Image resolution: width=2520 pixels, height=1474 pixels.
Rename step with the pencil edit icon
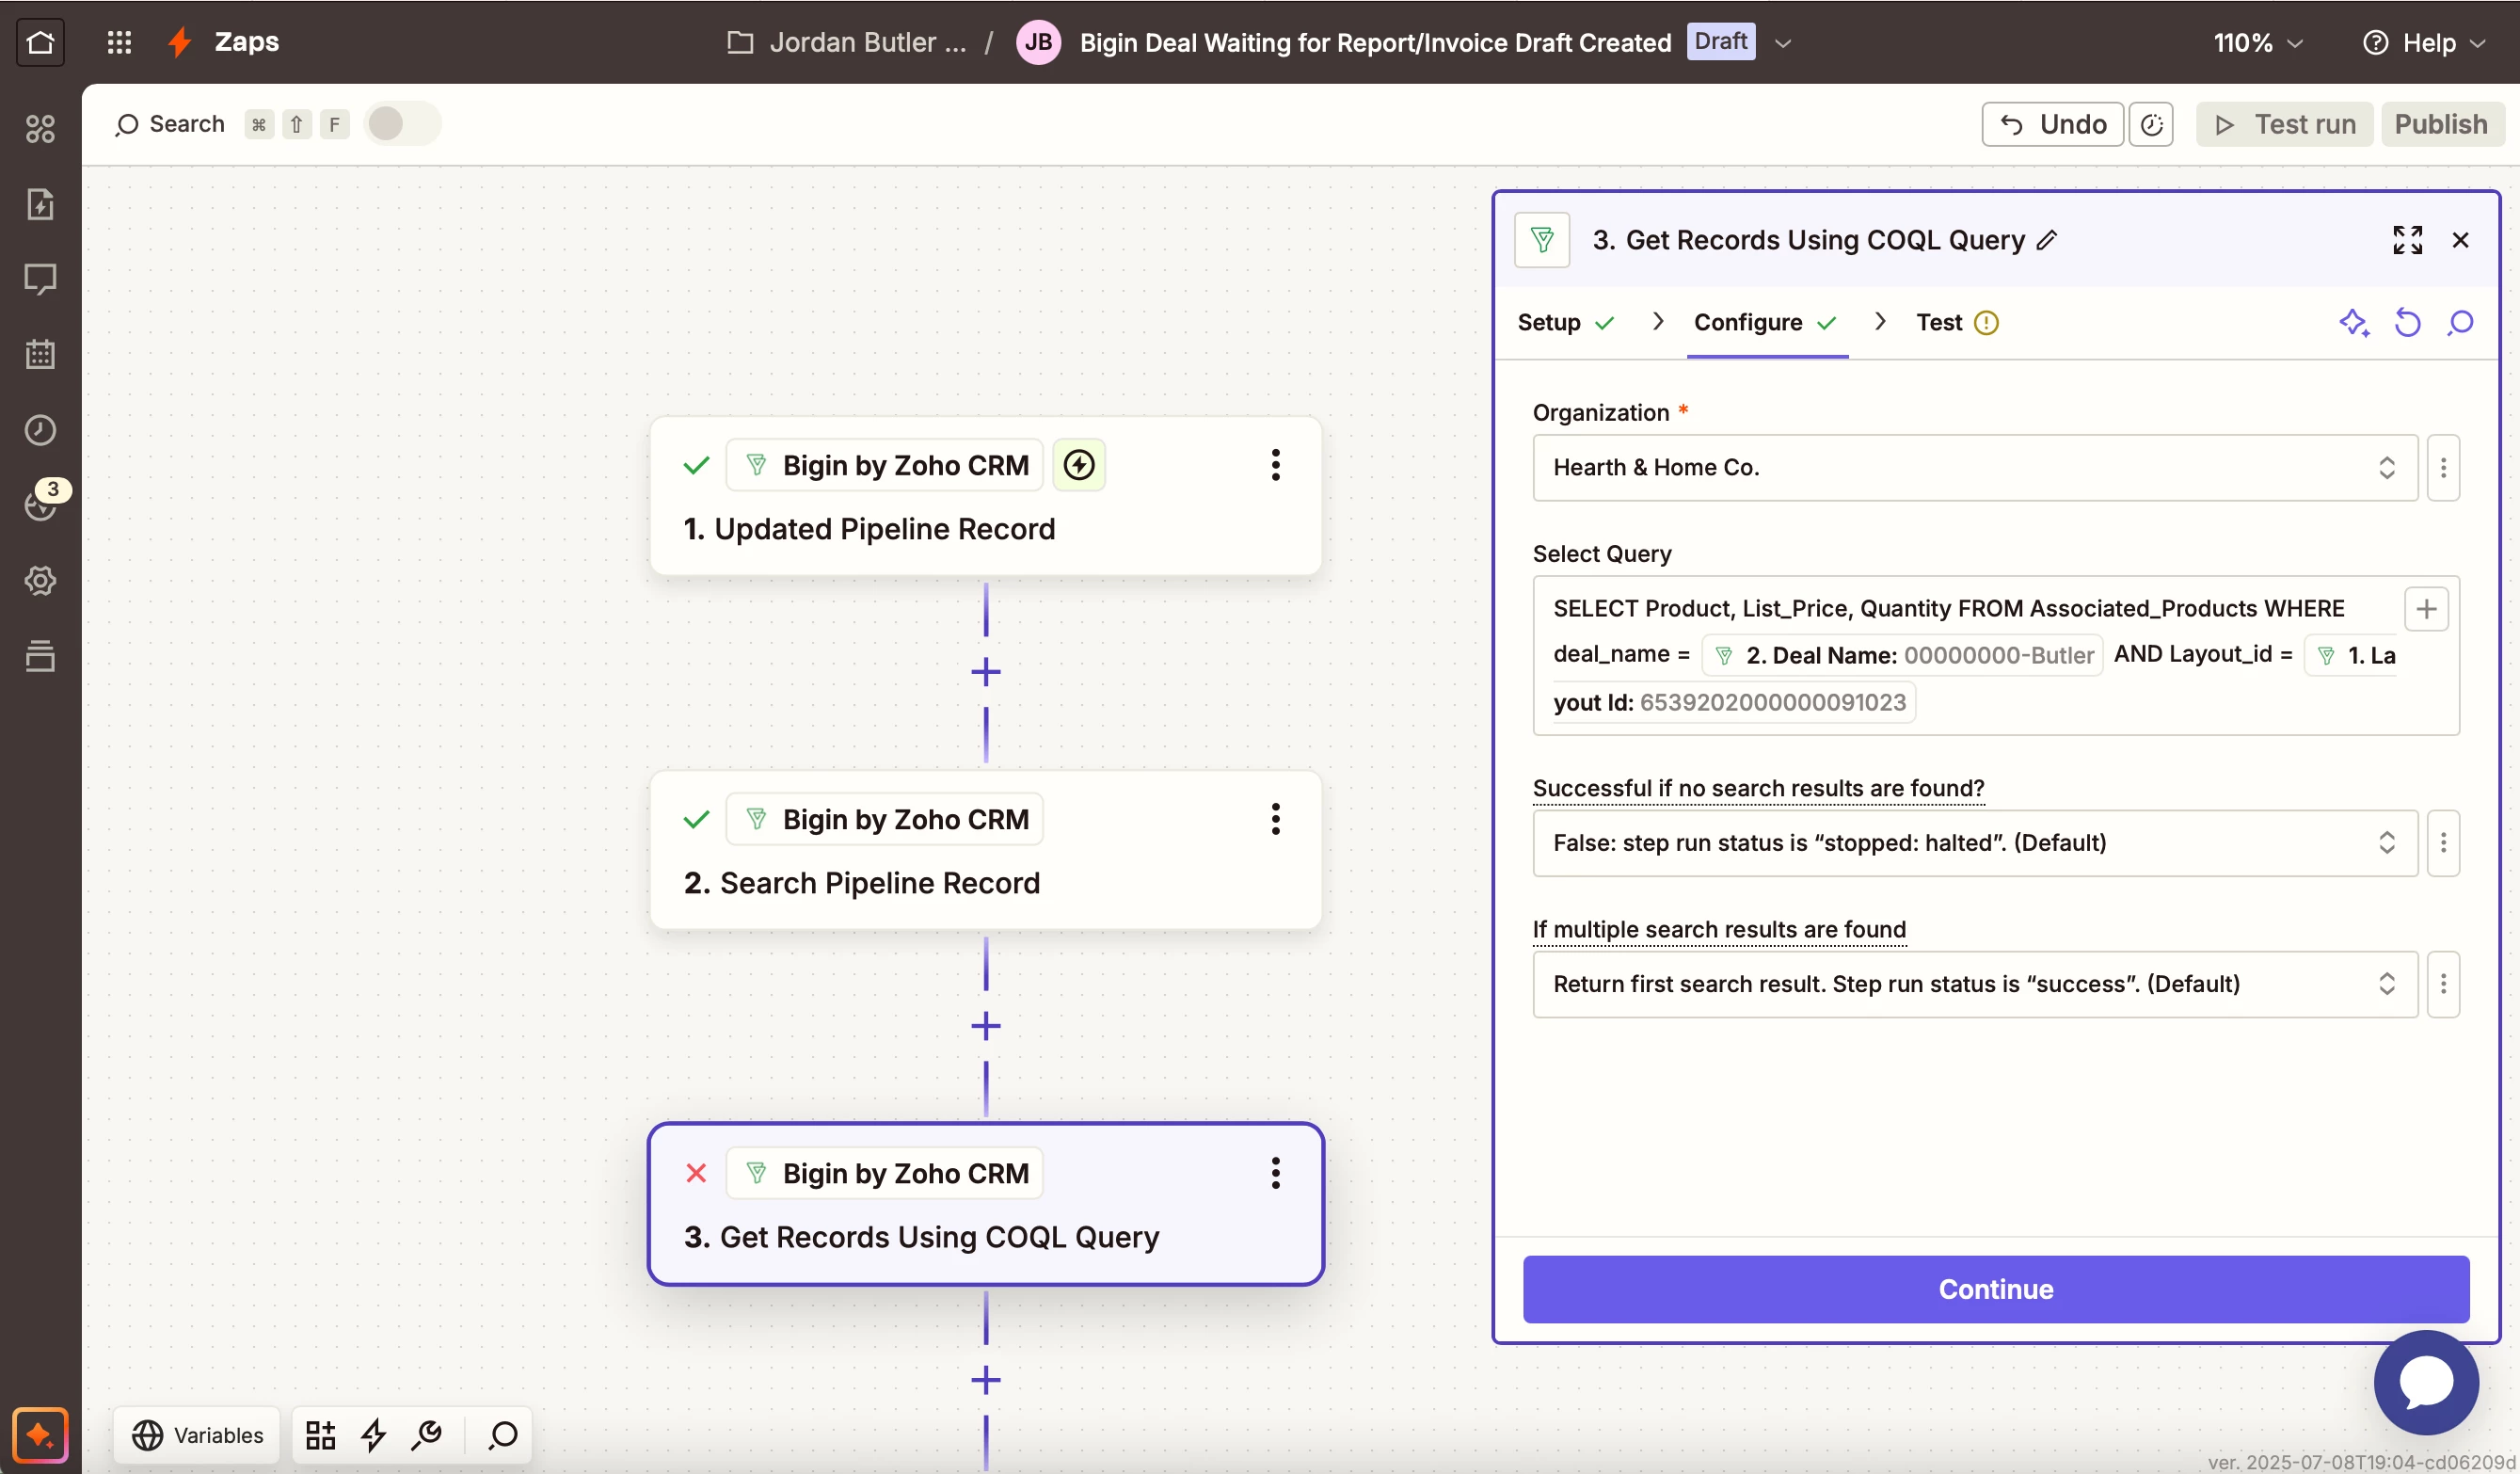pyautogui.click(x=2047, y=240)
